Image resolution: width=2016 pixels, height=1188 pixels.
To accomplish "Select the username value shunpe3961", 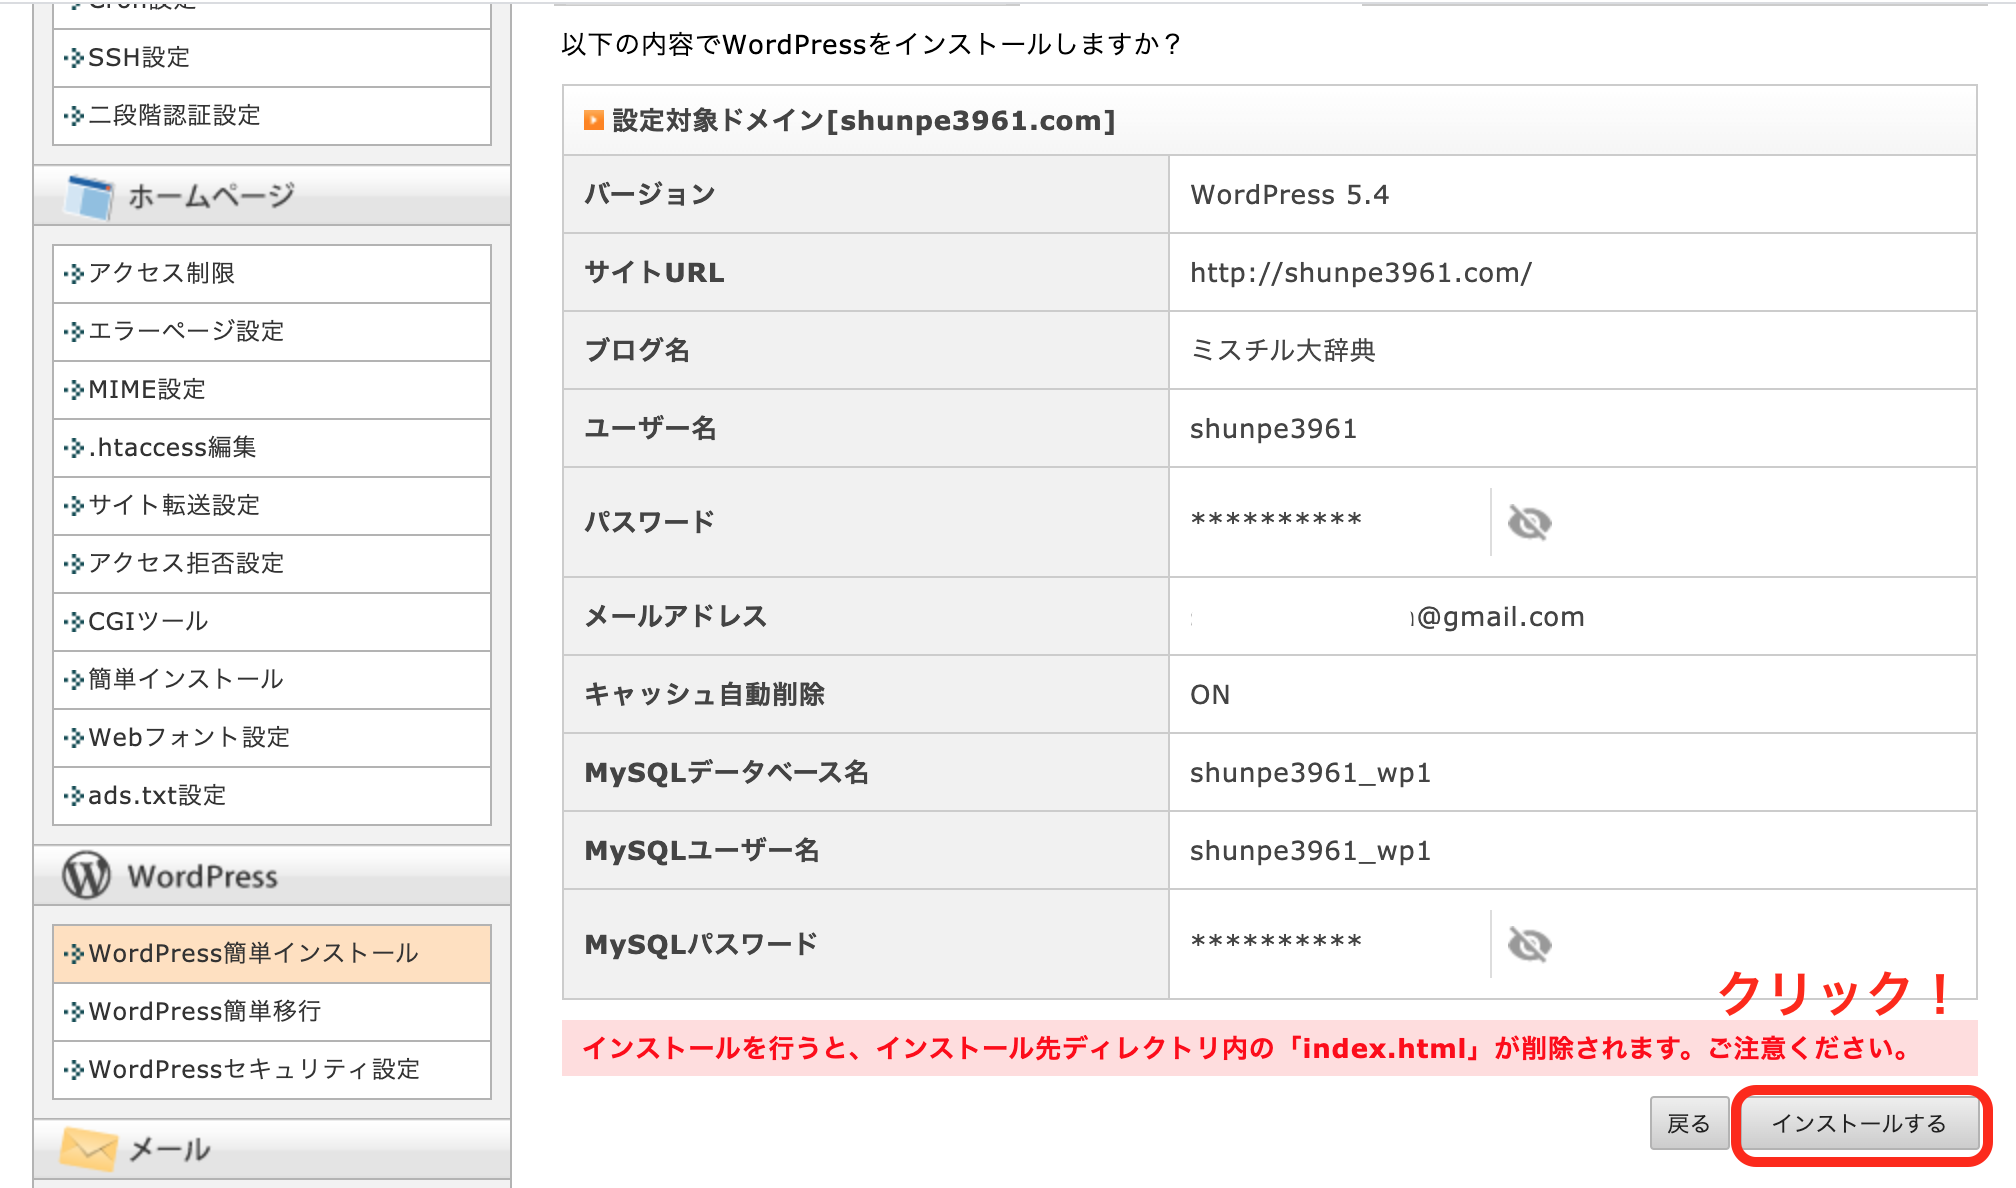I will 1273,429.
